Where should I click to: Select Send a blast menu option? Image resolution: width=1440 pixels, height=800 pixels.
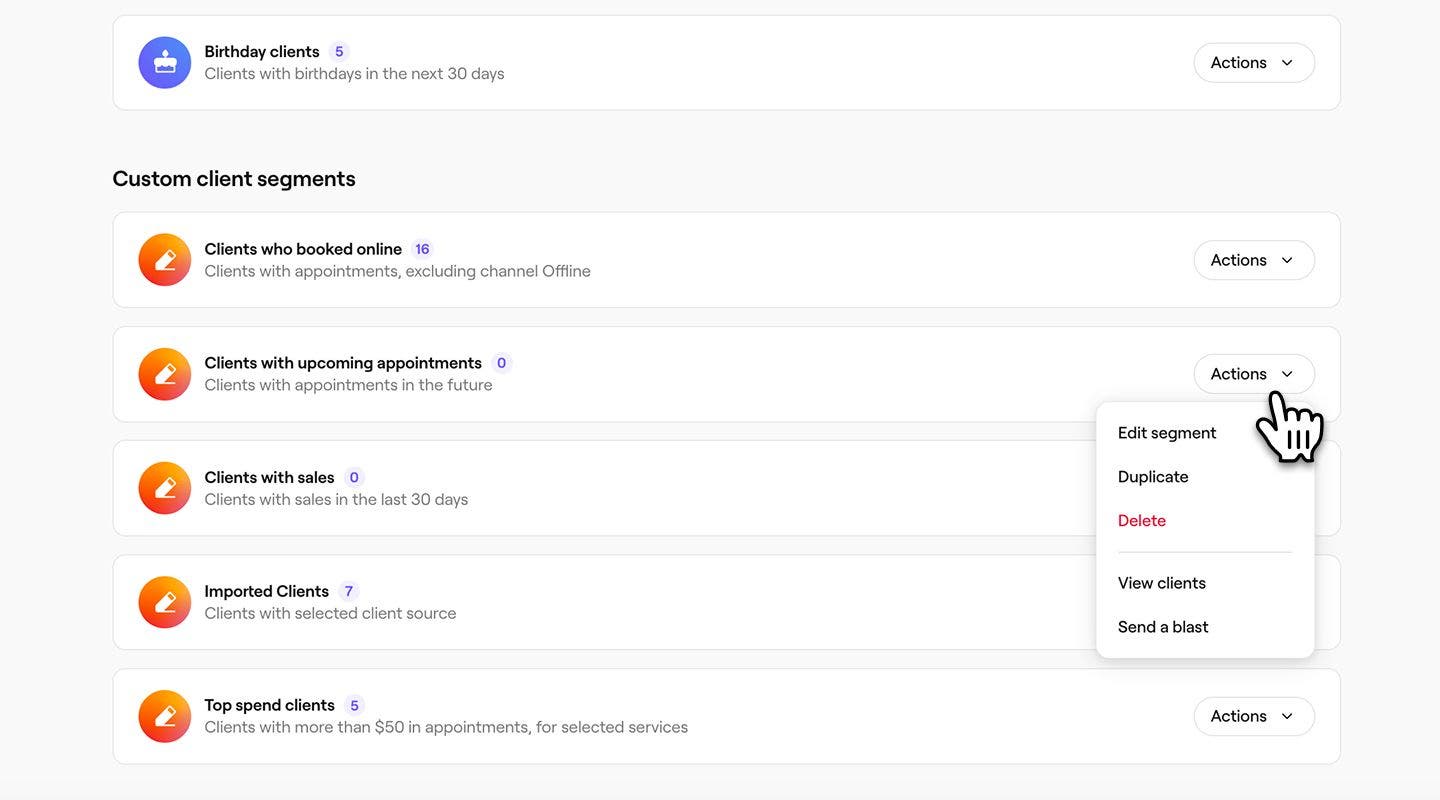pyautogui.click(x=1163, y=627)
